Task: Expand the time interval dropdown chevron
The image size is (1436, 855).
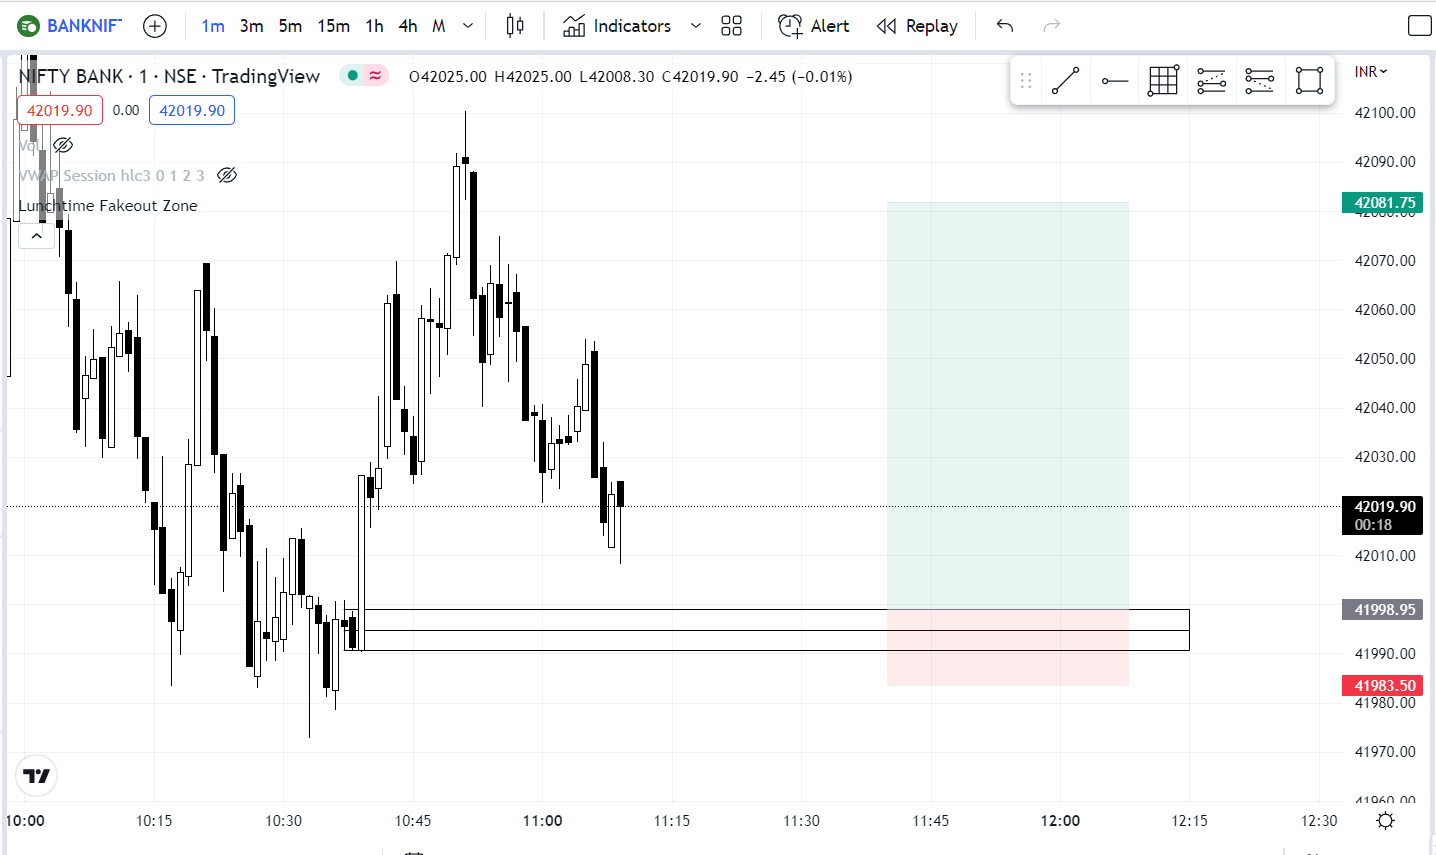Action: pos(467,26)
